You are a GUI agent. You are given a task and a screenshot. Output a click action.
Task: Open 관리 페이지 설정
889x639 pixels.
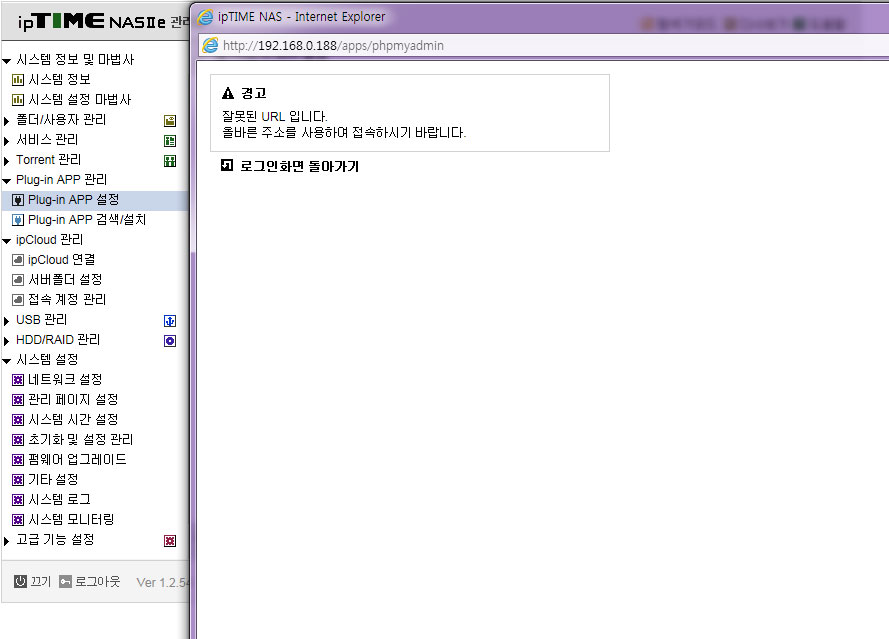tap(73, 400)
